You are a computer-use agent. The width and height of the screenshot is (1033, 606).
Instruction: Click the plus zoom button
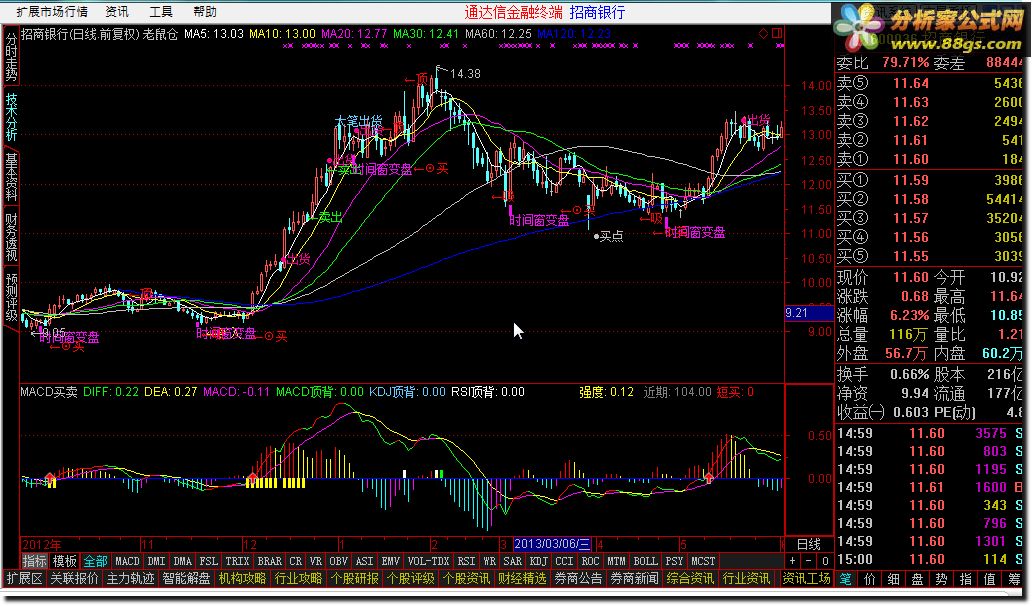coord(793,561)
